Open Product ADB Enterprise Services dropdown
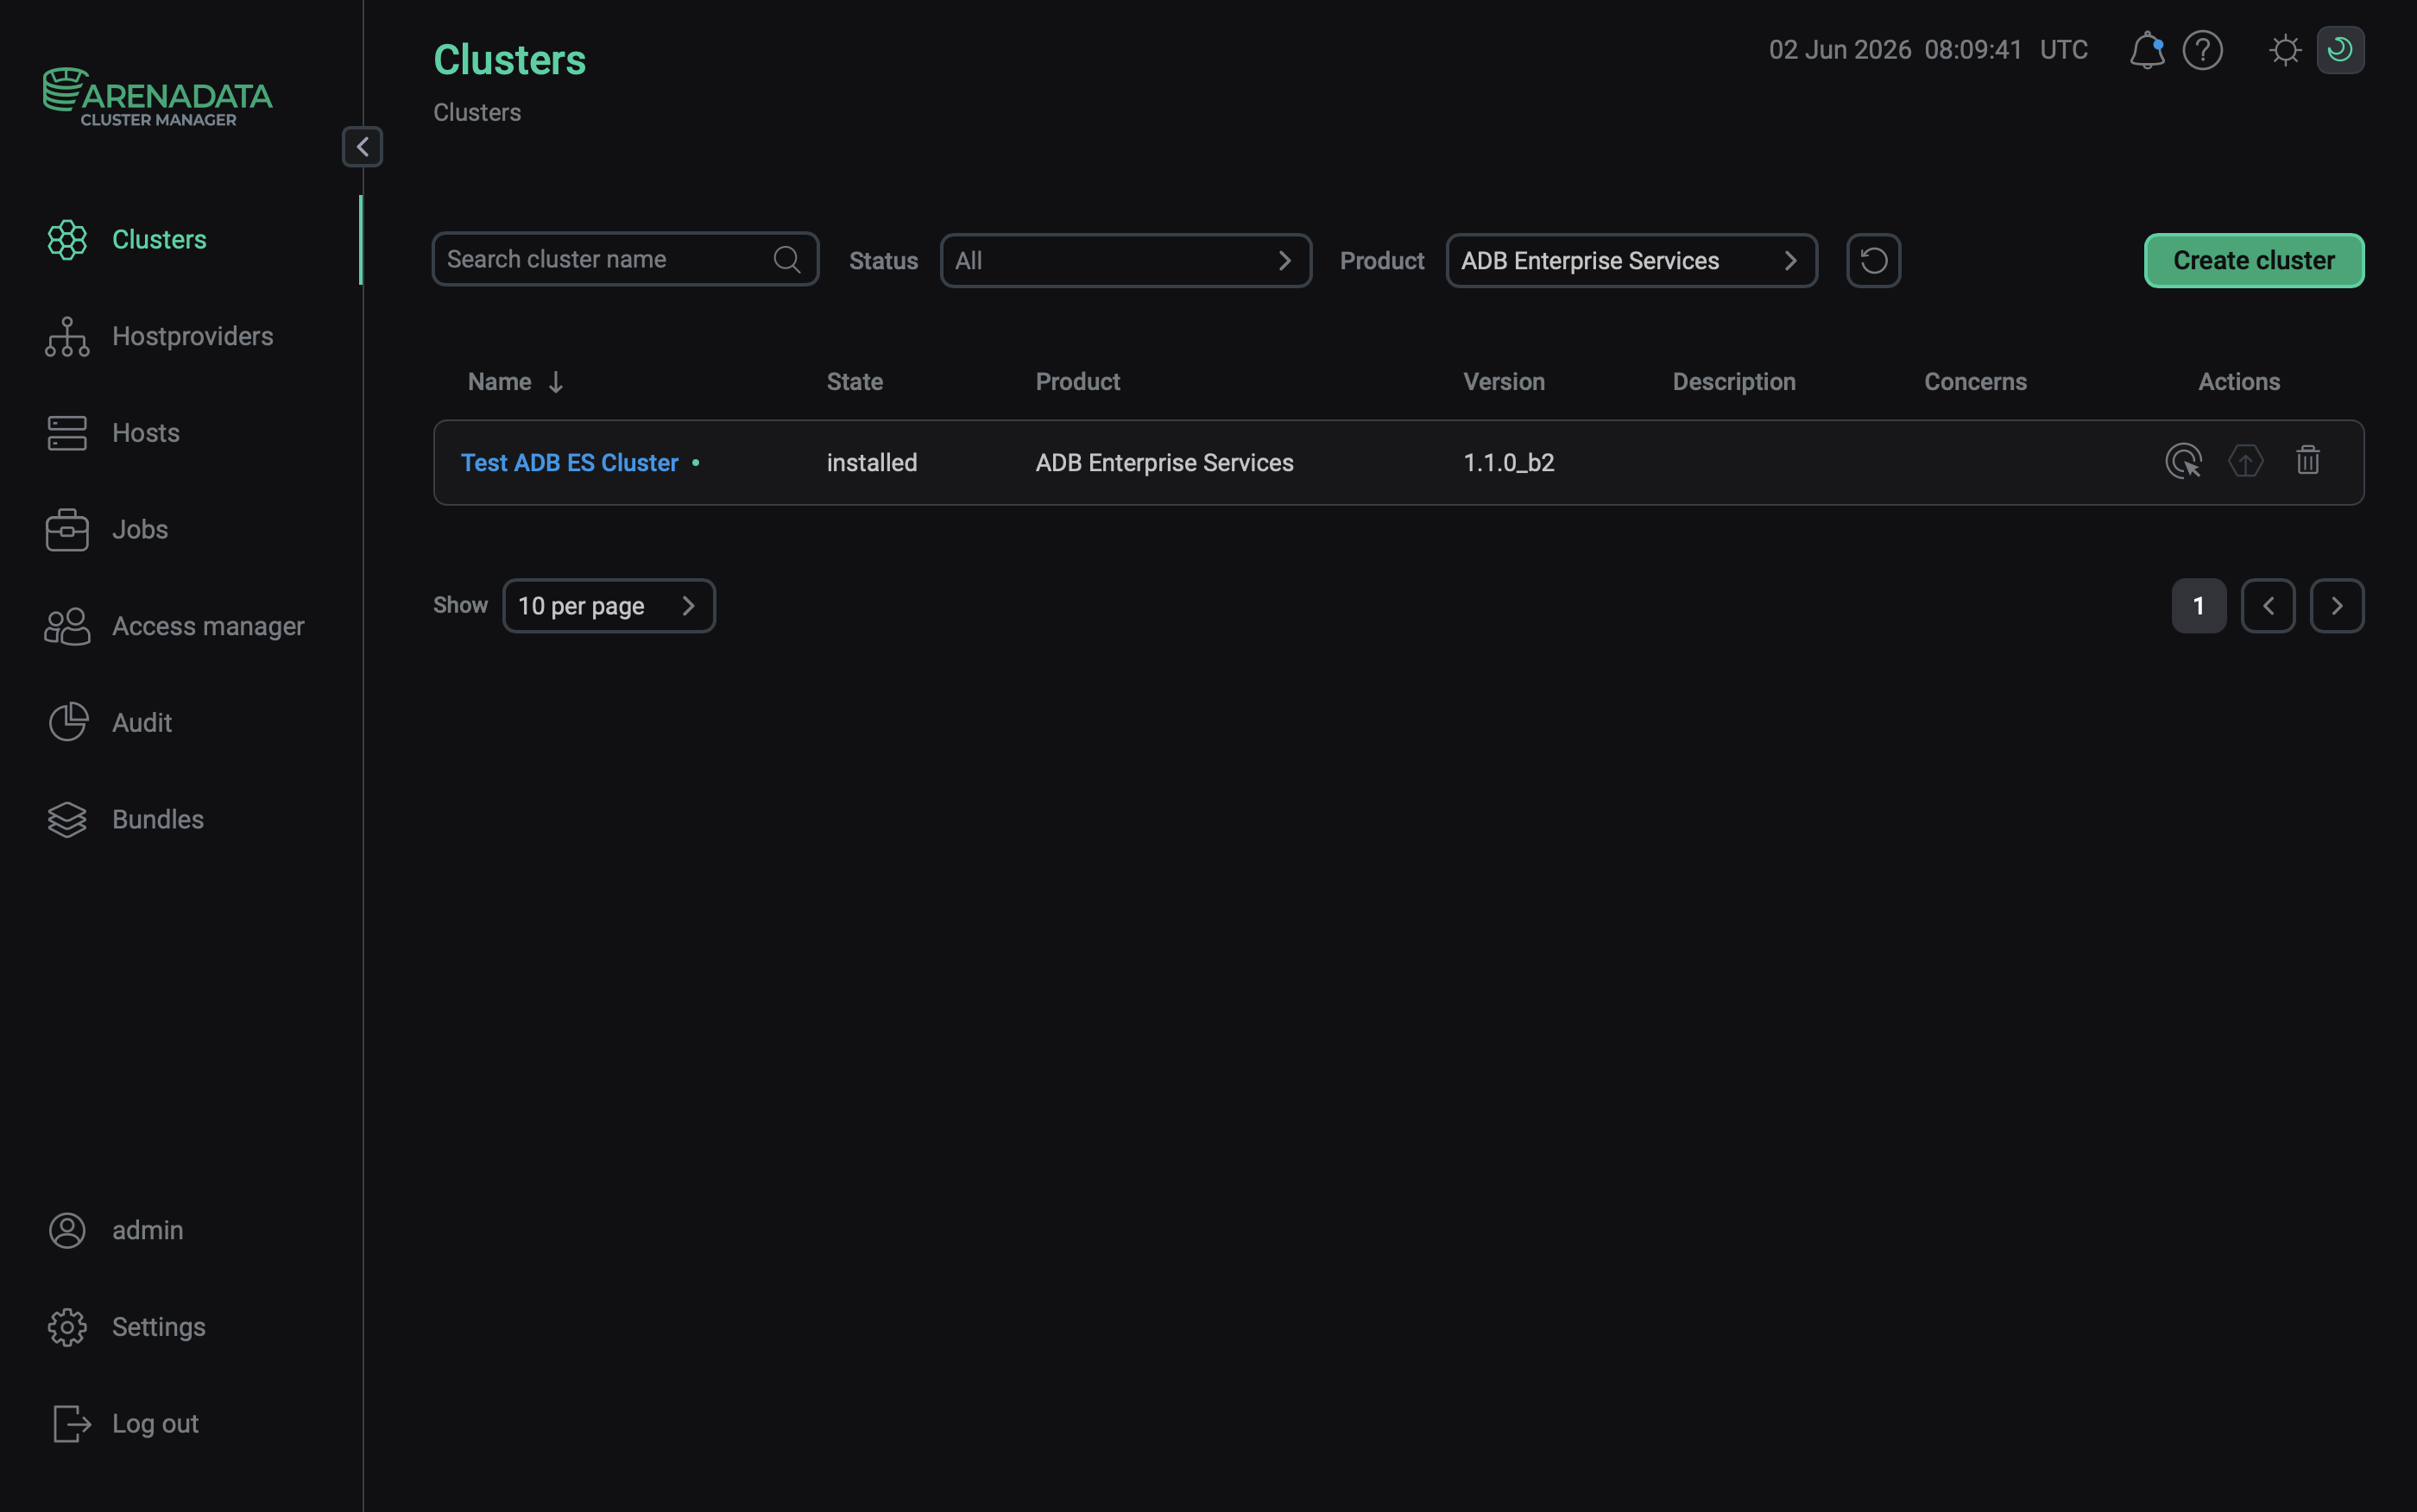2417x1512 pixels. click(1631, 261)
